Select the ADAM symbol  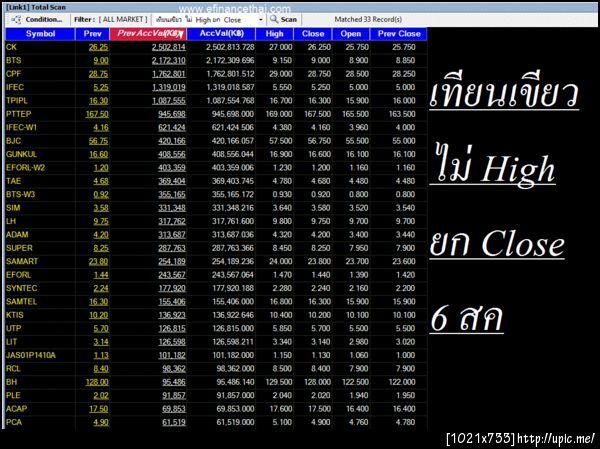point(17,235)
